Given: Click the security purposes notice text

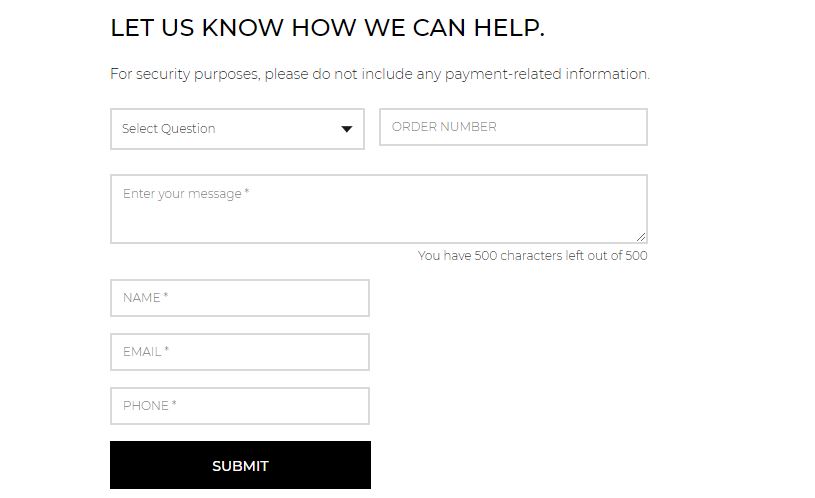Looking at the screenshot, I should tap(379, 74).
